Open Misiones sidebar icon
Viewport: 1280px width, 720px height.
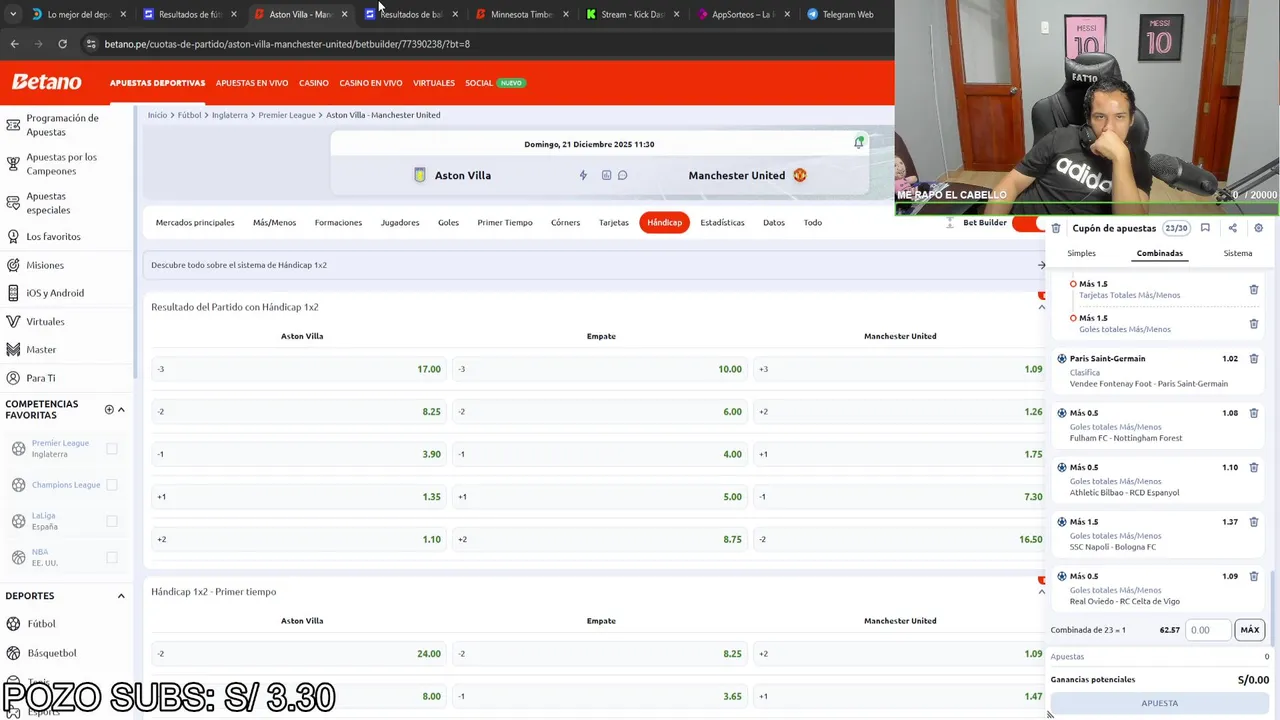coord(13,265)
